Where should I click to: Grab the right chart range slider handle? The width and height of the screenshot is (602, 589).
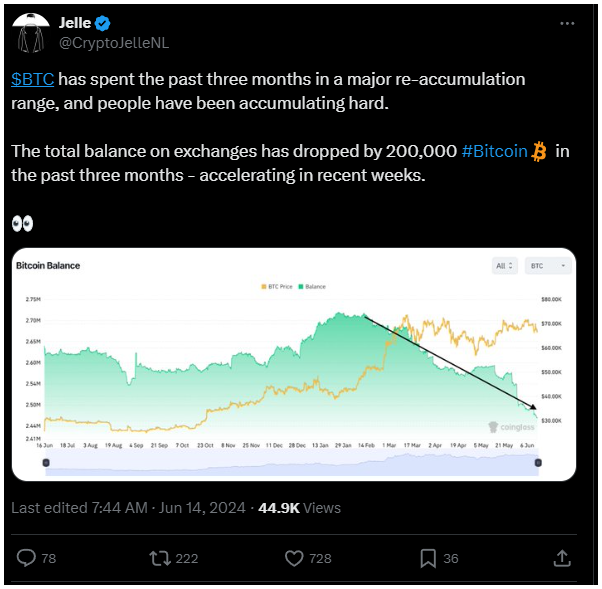(x=538, y=462)
